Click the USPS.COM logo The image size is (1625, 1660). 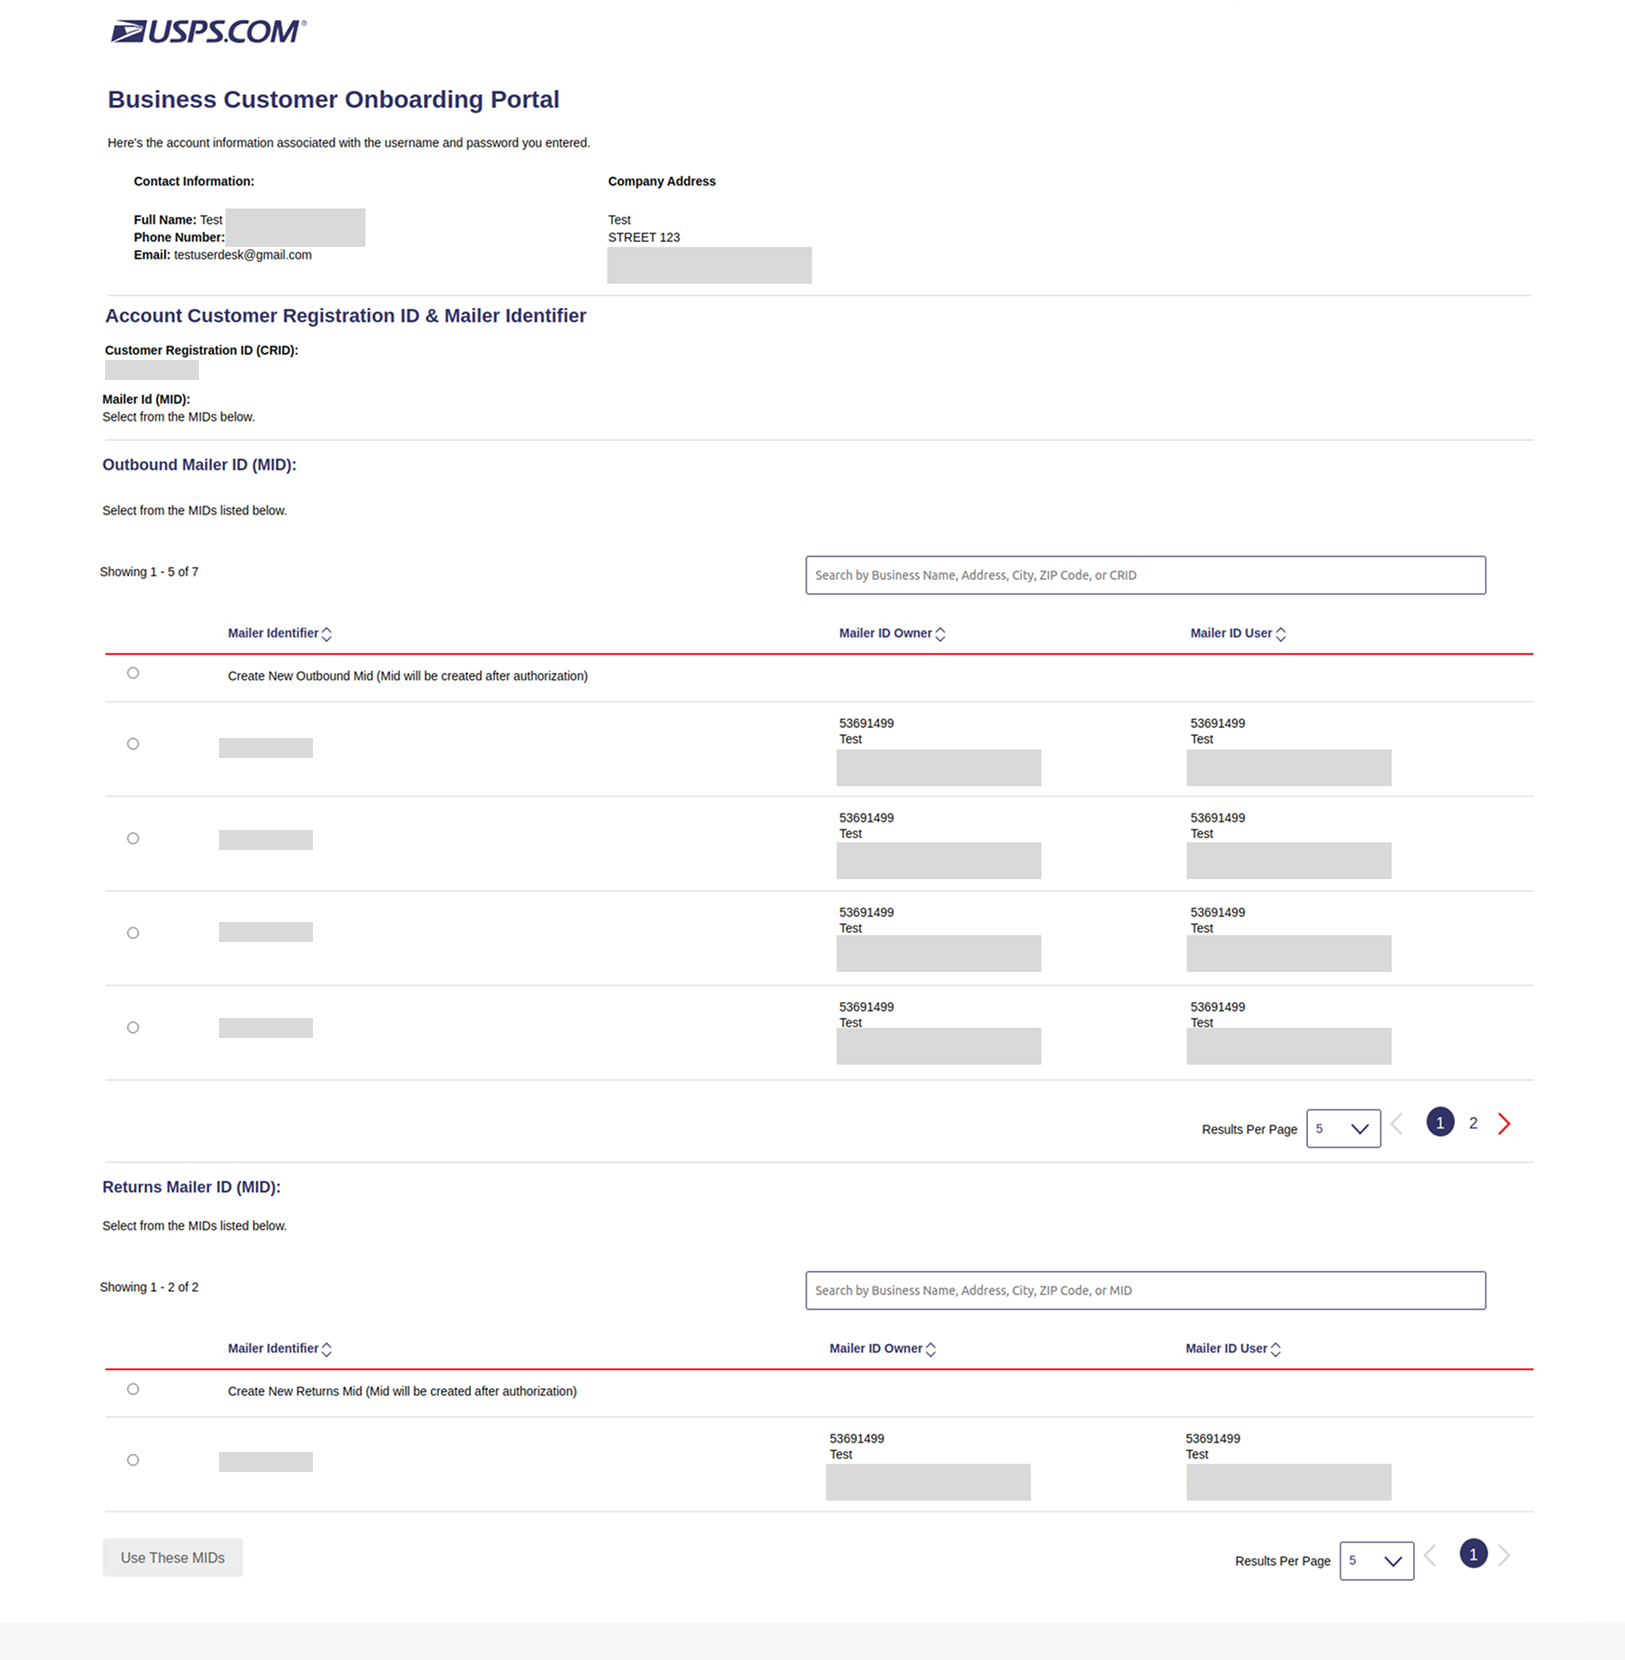208,31
